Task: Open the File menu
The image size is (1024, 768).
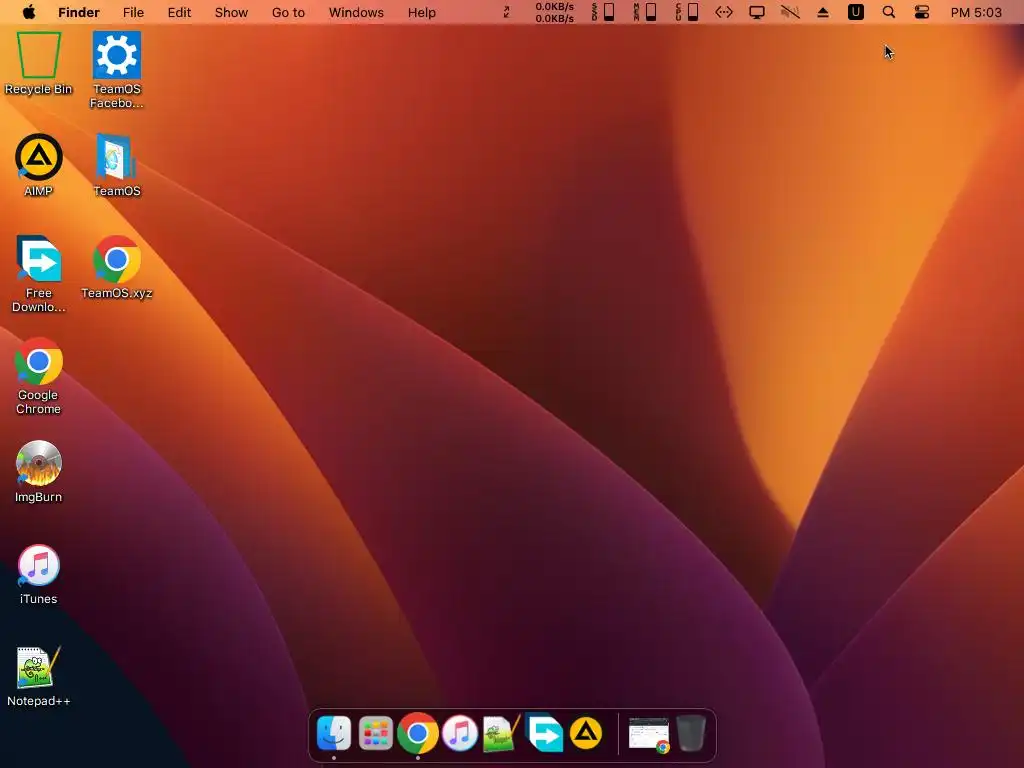Action: click(133, 12)
